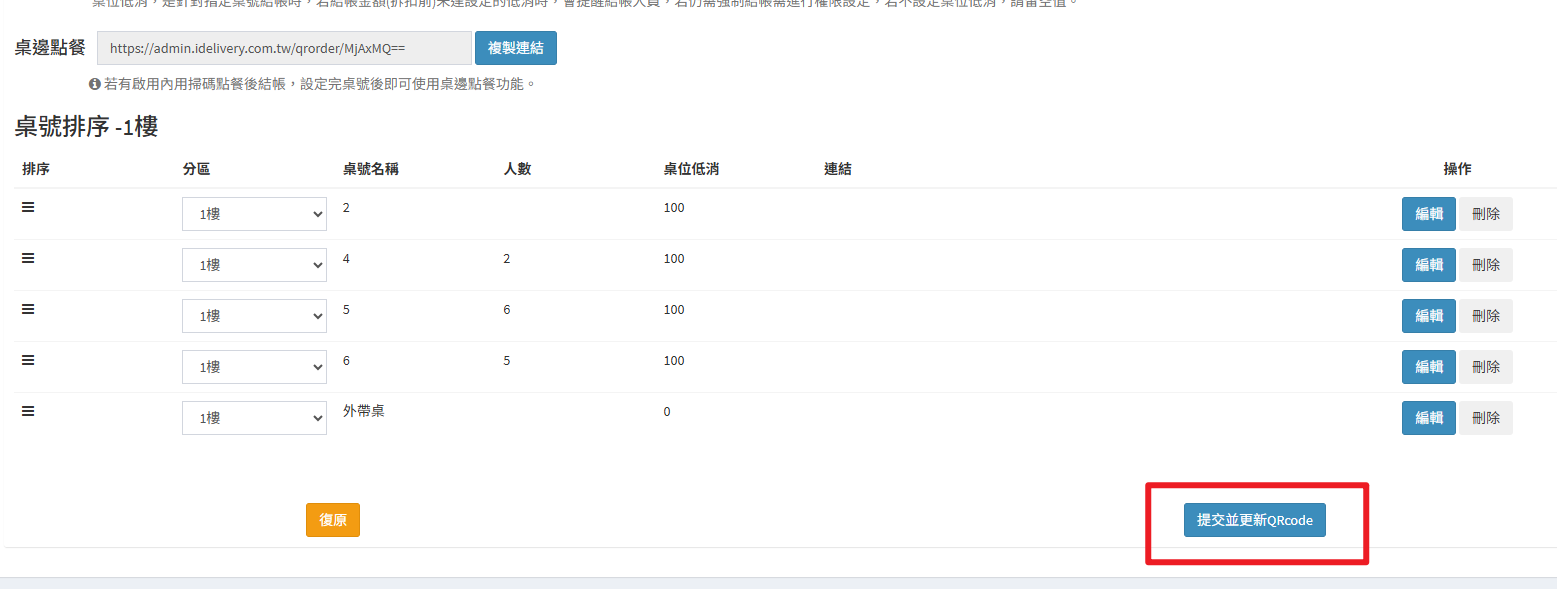Viewport: 1557px width, 589px height.
Task: Click the drag handle icon for table 5
Action: coord(28,309)
